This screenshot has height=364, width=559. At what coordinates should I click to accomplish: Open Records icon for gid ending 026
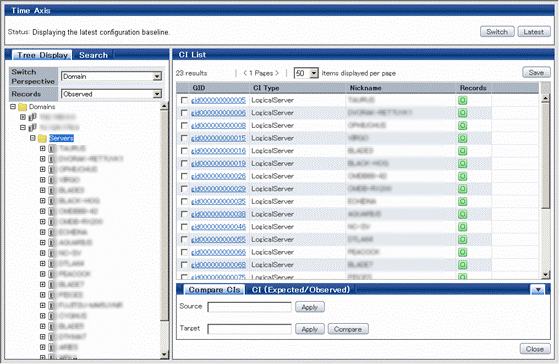462,176
